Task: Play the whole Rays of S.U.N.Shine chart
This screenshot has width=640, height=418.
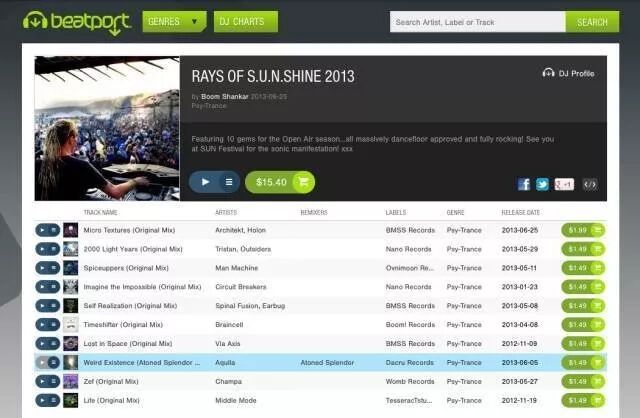Action: pos(205,182)
